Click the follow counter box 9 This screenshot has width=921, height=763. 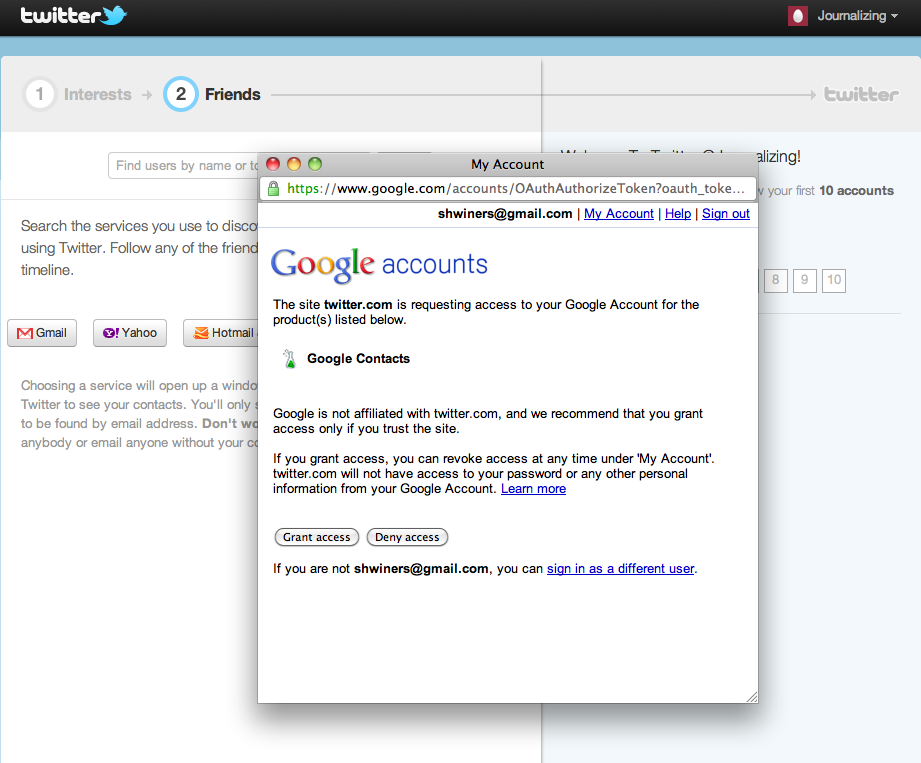click(x=805, y=280)
